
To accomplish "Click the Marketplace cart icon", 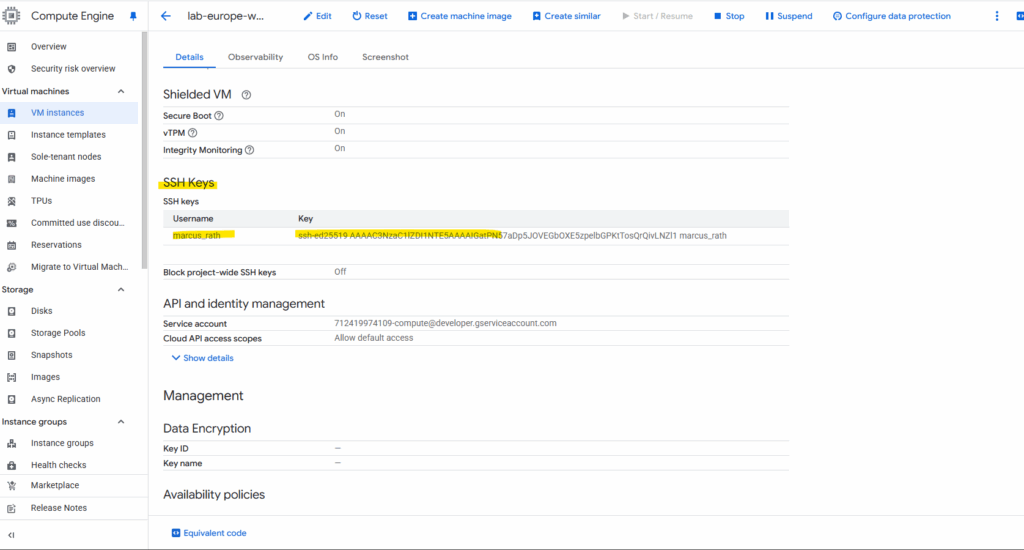I will pyautogui.click(x=11, y=485).
